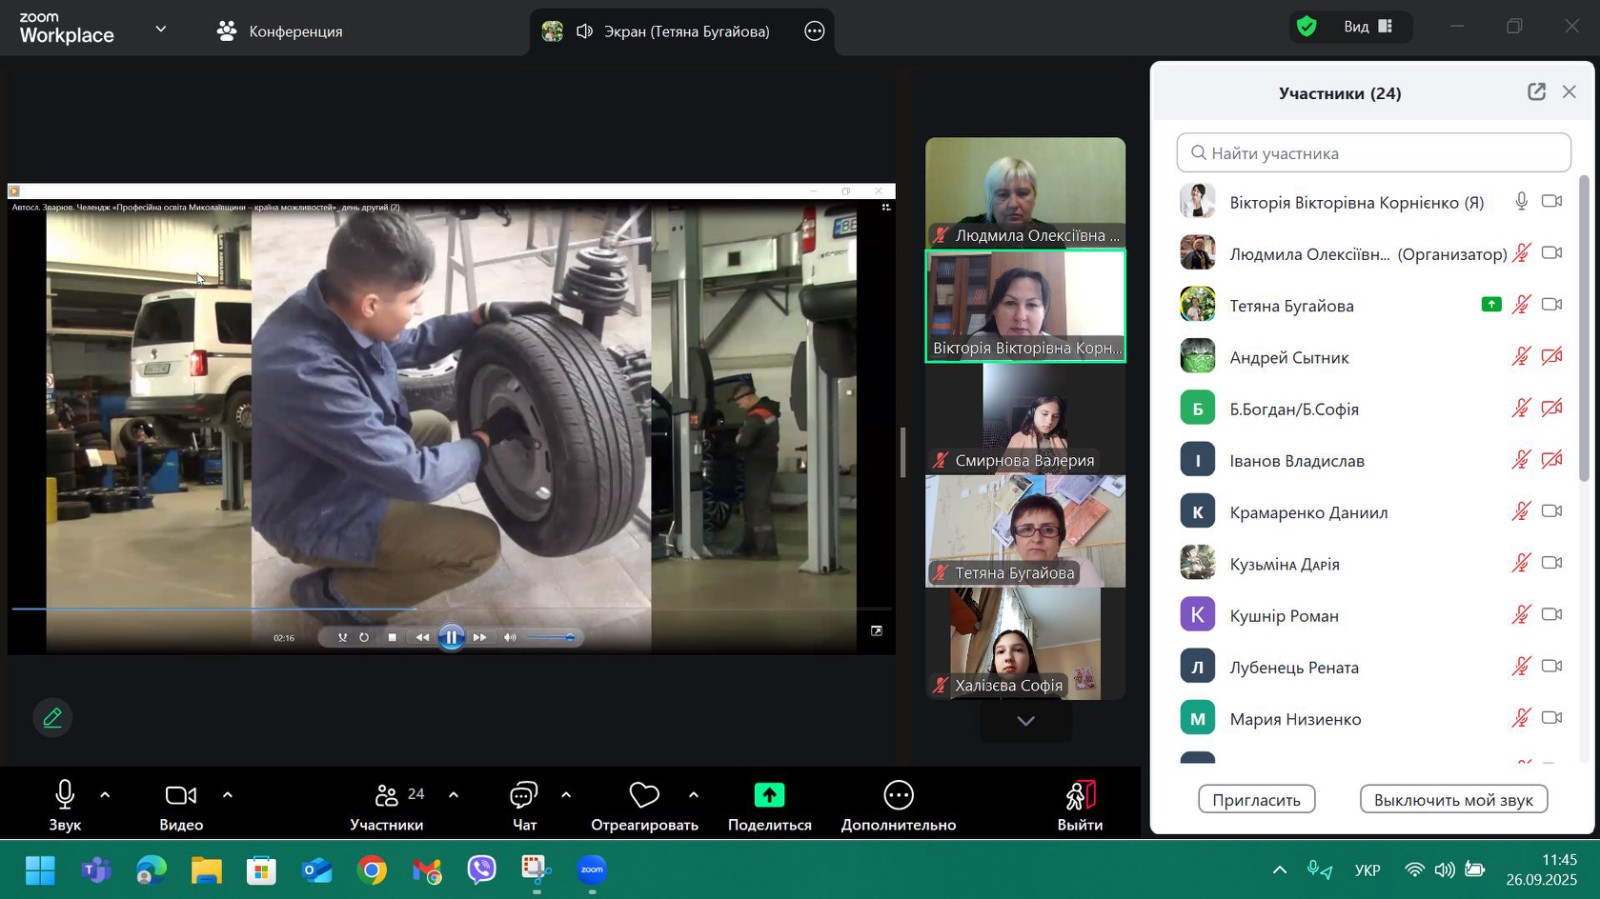1600x899 pixels.
Task: Toggle microphone for Вікторія Вікторівна Корнієнко
Action: pyautogui.click(x=1521, y=202)
